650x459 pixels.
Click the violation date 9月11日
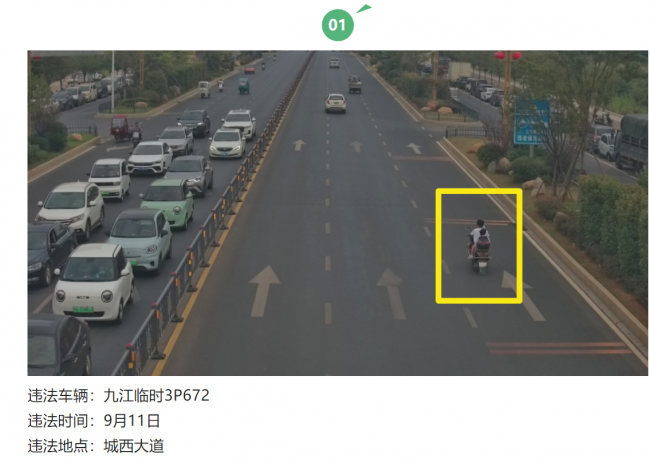(132, 420)
